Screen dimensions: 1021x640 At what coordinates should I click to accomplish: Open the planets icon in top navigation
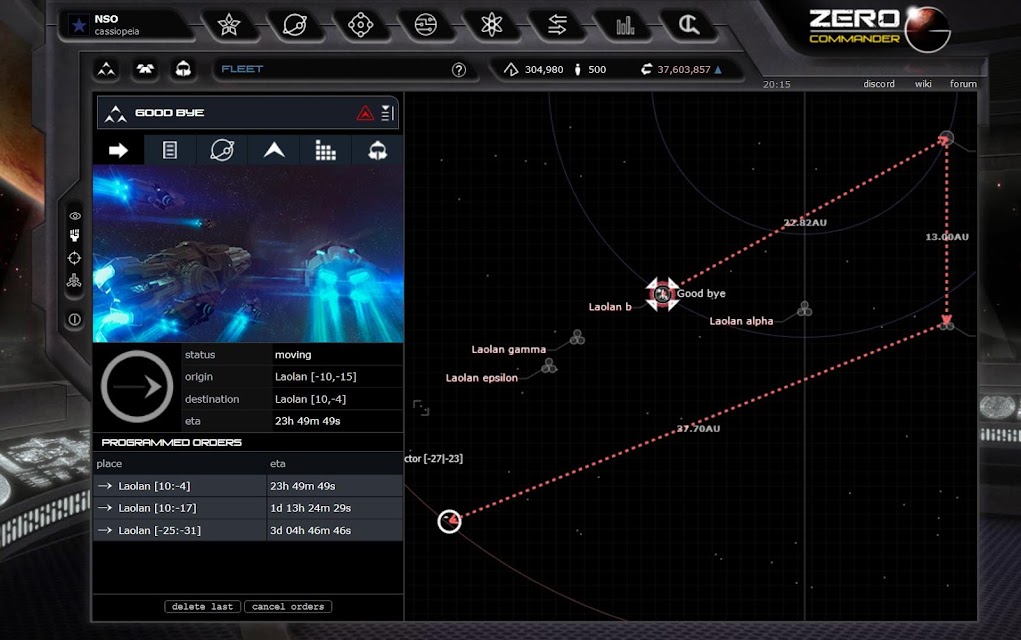click(294, 25)
